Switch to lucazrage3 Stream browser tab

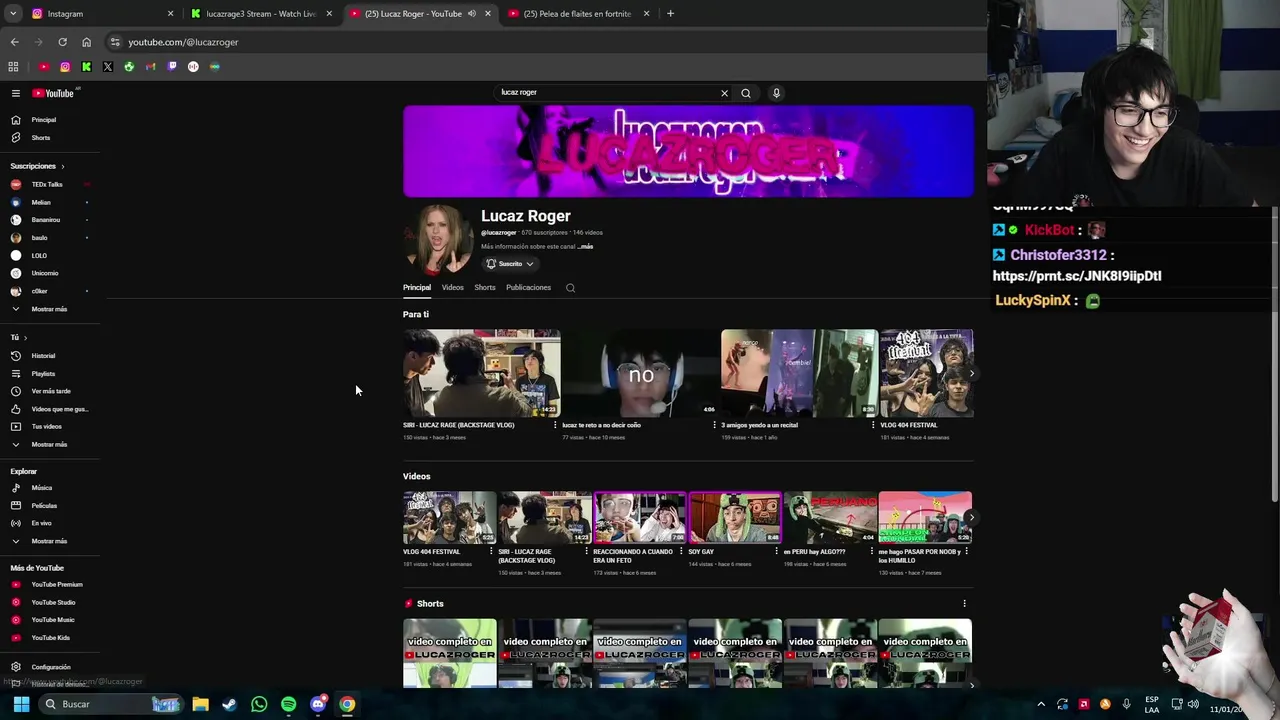260,14
